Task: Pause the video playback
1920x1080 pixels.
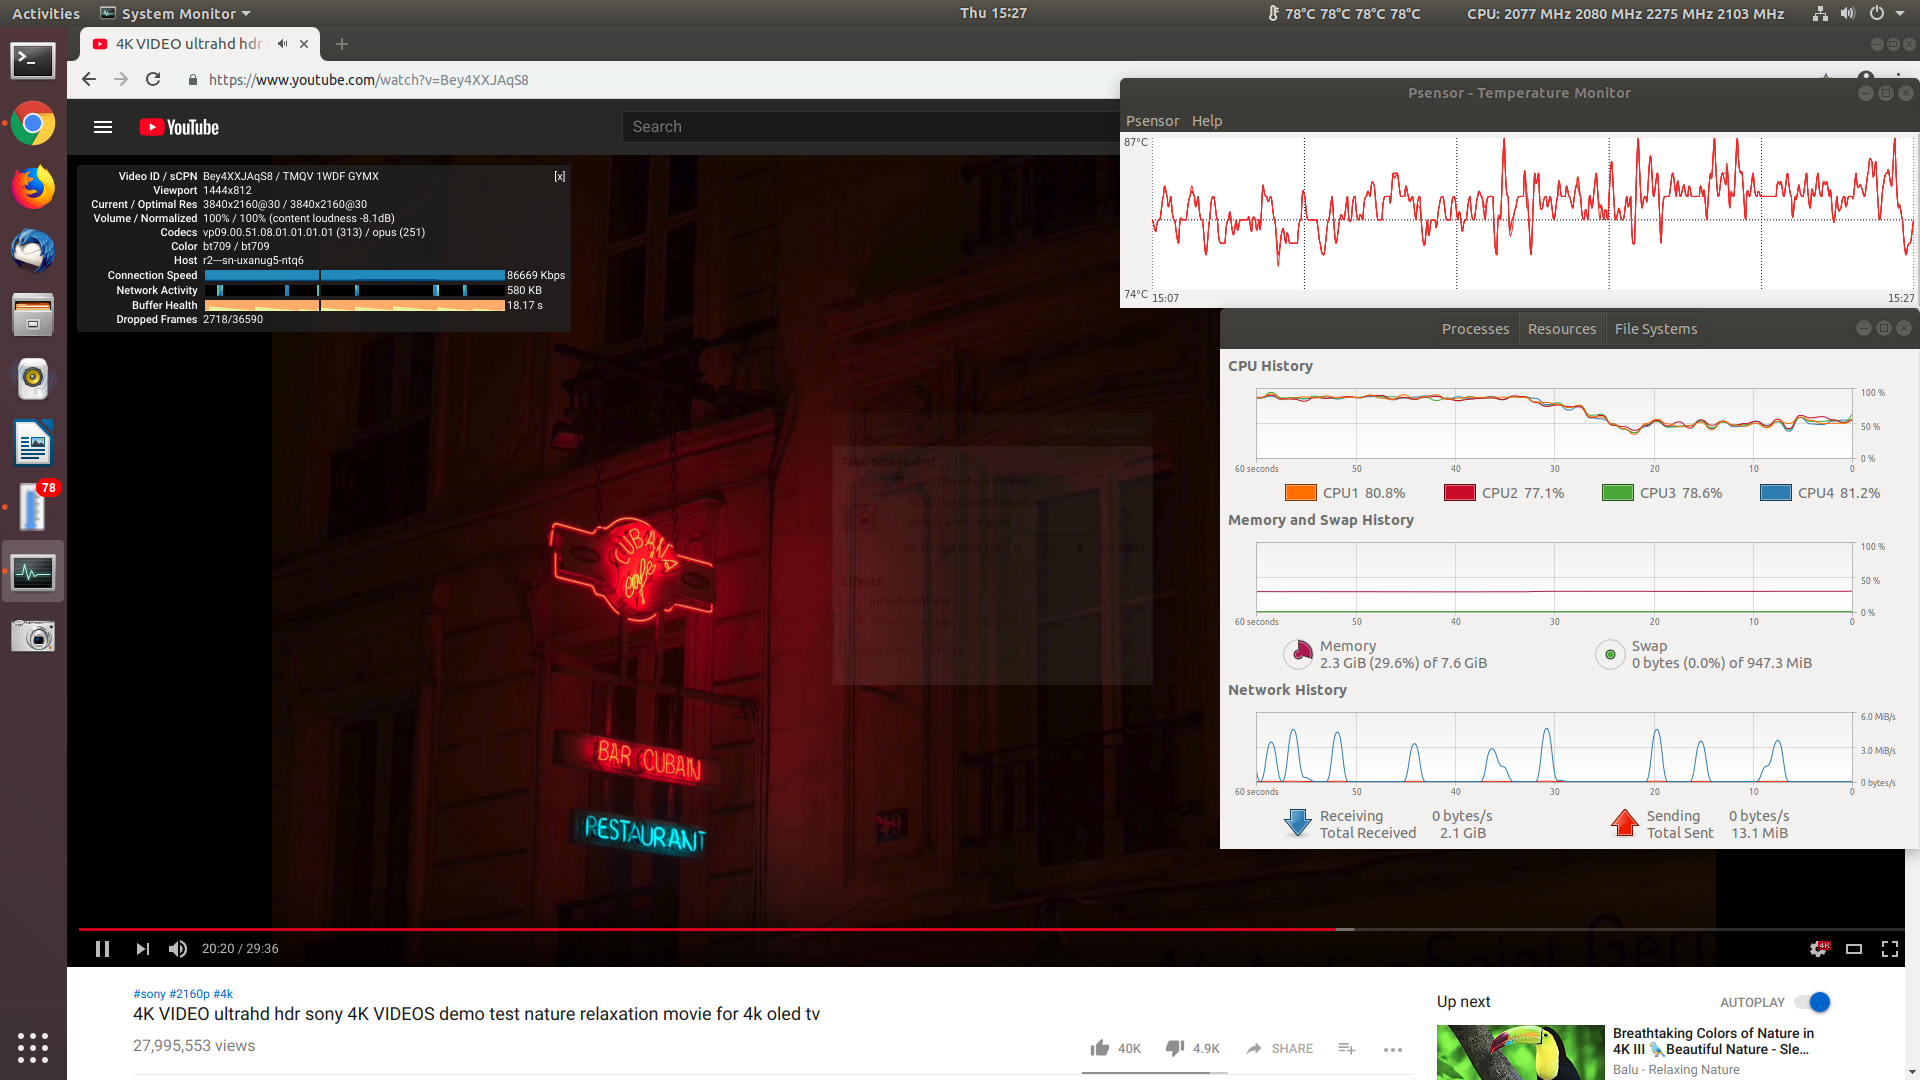Action: click(102, 949)
